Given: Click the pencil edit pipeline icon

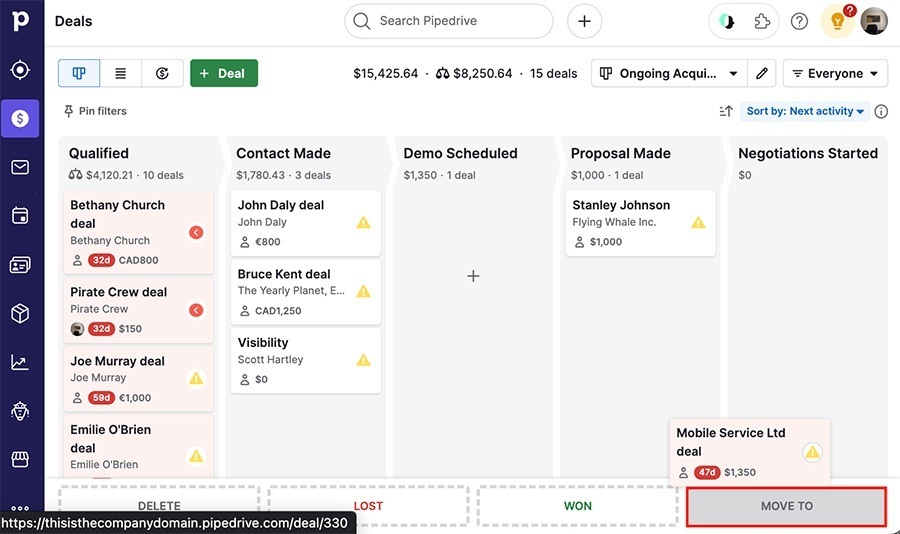Looking at the screenshot, I should 762,73.
